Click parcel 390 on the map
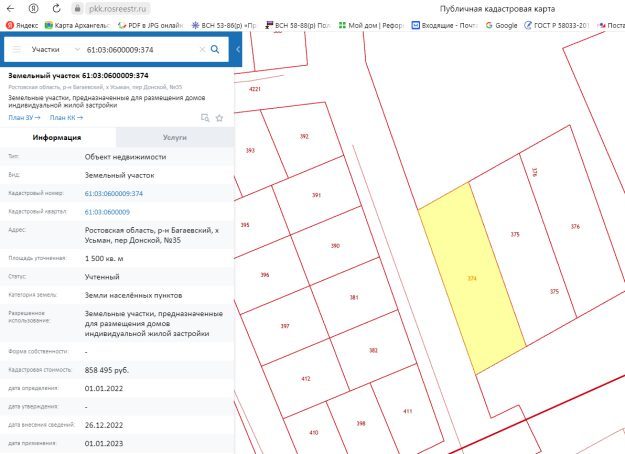 tap(335, 246)
